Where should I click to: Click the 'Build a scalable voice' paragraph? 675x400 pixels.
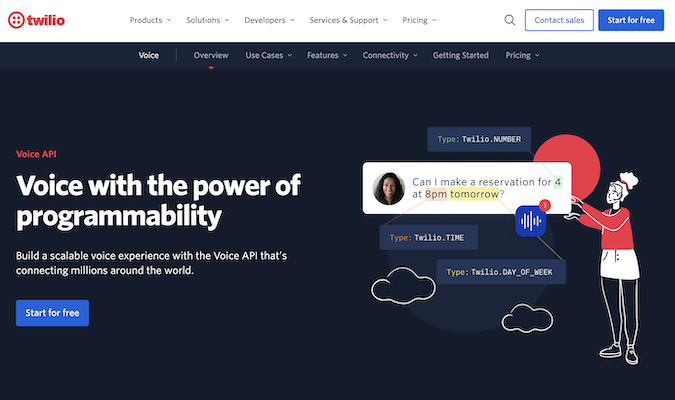tap(152, 263)
